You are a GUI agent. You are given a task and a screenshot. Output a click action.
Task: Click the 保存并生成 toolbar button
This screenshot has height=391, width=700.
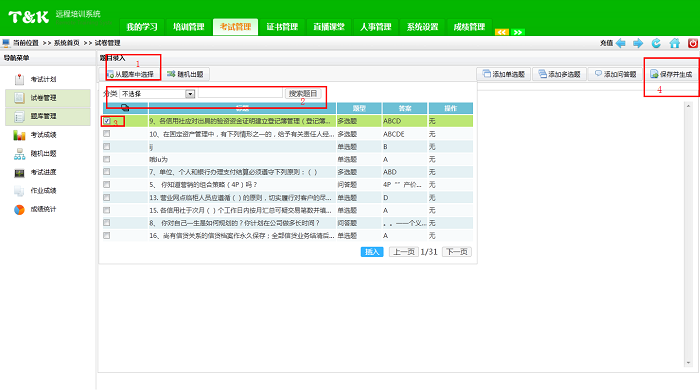click(671, 74)
